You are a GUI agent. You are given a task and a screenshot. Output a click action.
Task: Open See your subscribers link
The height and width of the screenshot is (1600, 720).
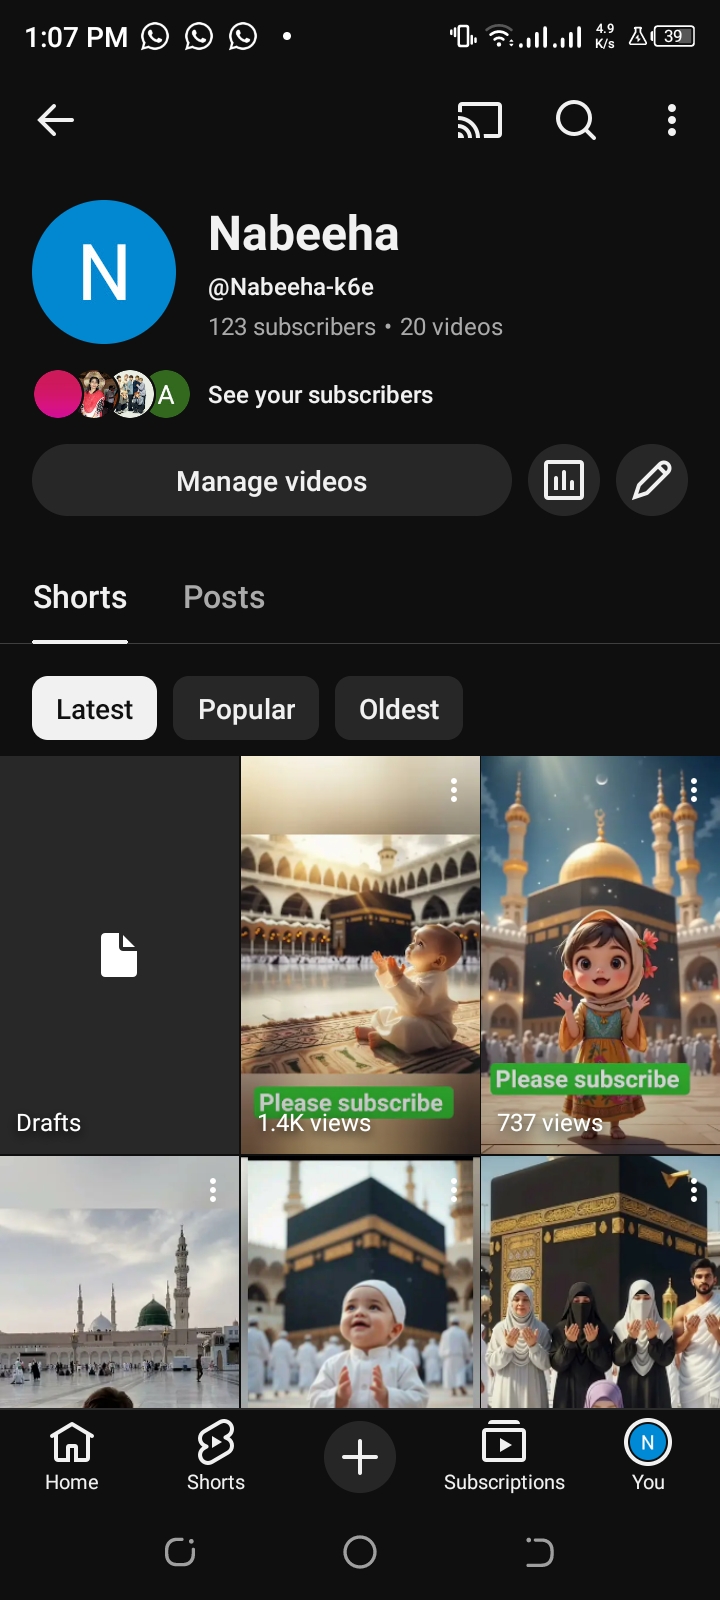[320, 395]
